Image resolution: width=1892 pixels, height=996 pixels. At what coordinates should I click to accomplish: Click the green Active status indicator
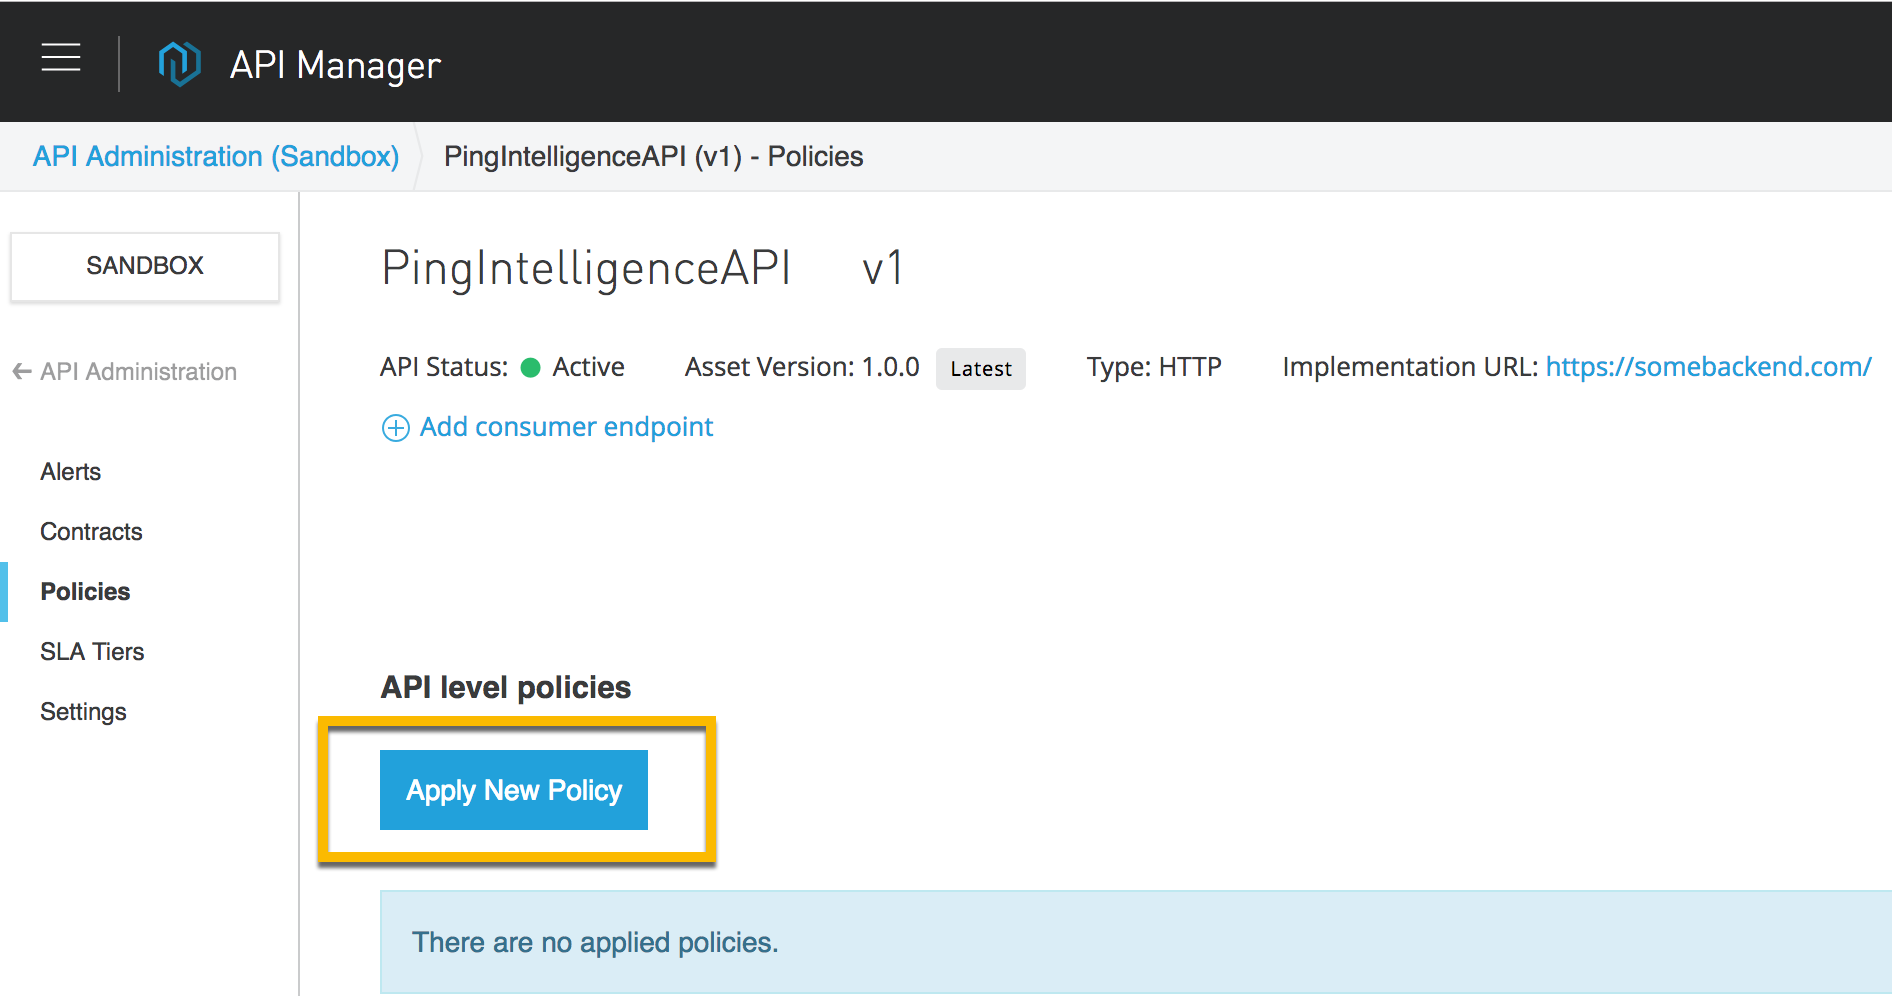coord(531,368)
